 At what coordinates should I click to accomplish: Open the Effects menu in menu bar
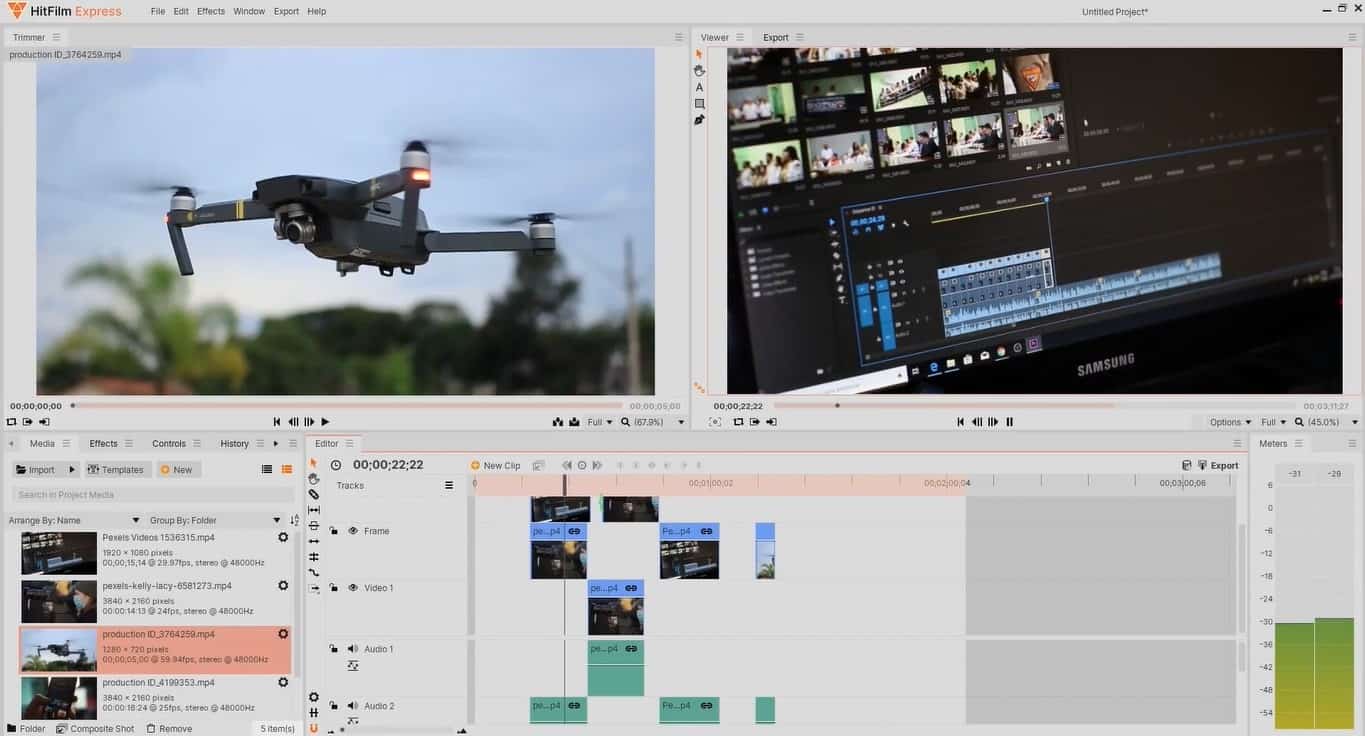(211, 11)
